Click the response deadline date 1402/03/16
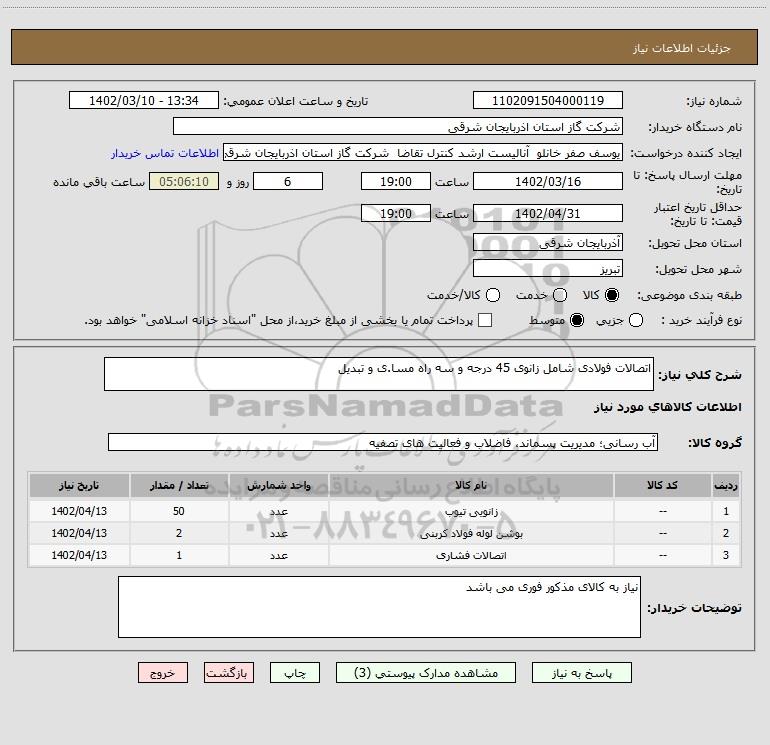Screen dimensions: 770x745 coord(548,181)
